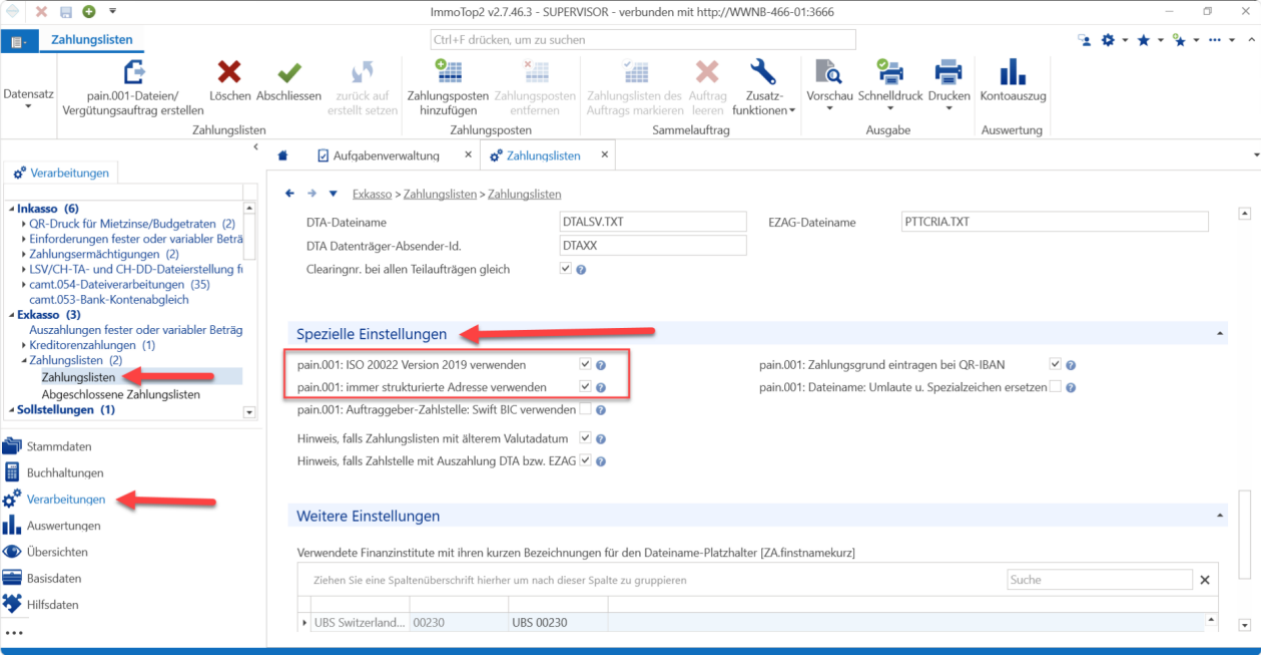Click the green Abschliessen checkmark
The height and width of the screenshot is (655, 1261).
[x=289, y=72]
